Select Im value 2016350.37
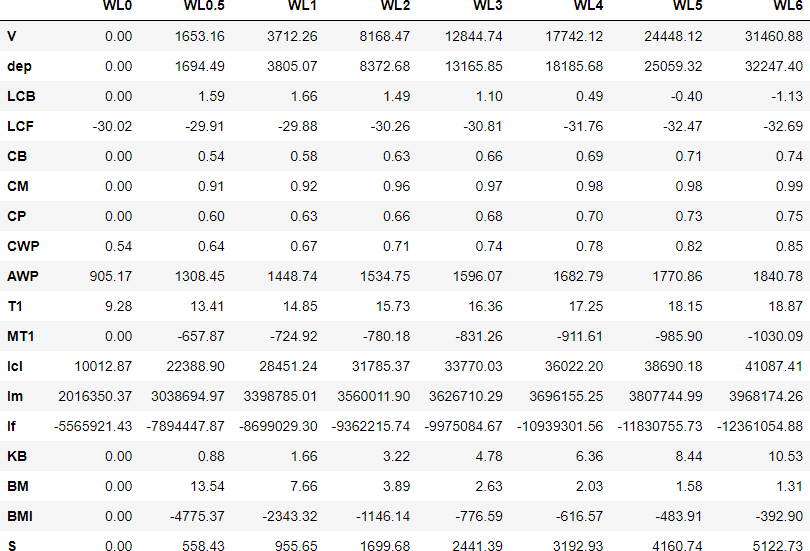Viewport: 810px width, 551px height. [95, 396]
